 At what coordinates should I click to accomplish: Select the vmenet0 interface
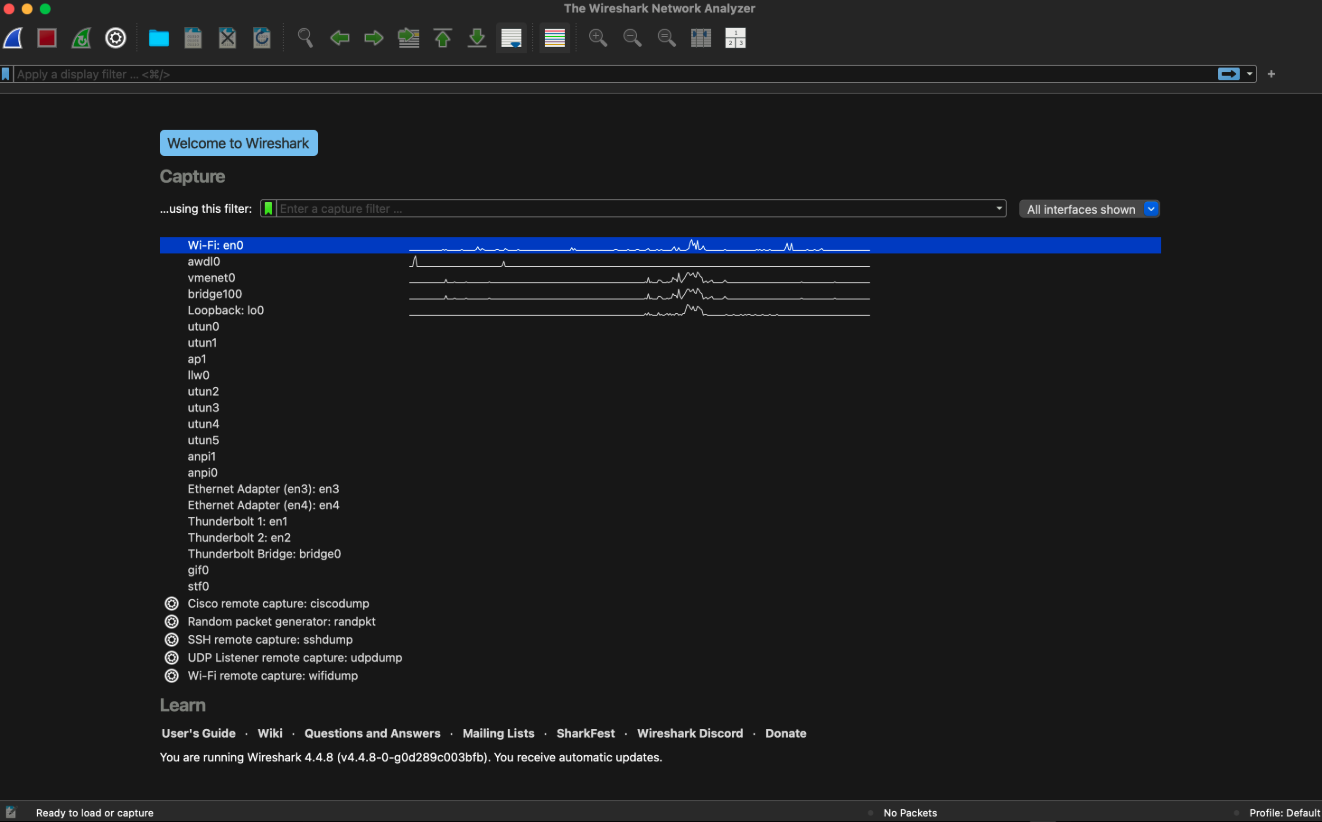(660, 278)
